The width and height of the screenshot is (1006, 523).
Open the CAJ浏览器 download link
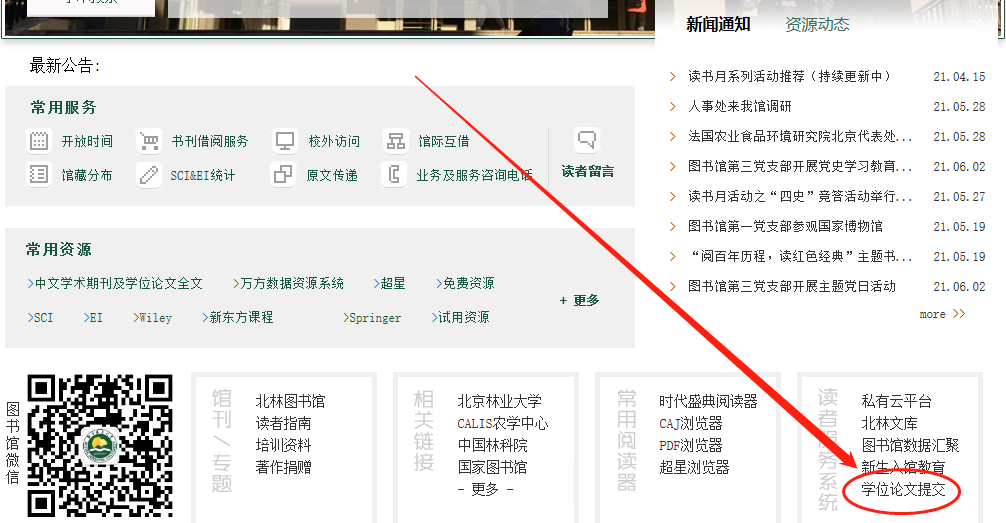[x=690, y=423]
